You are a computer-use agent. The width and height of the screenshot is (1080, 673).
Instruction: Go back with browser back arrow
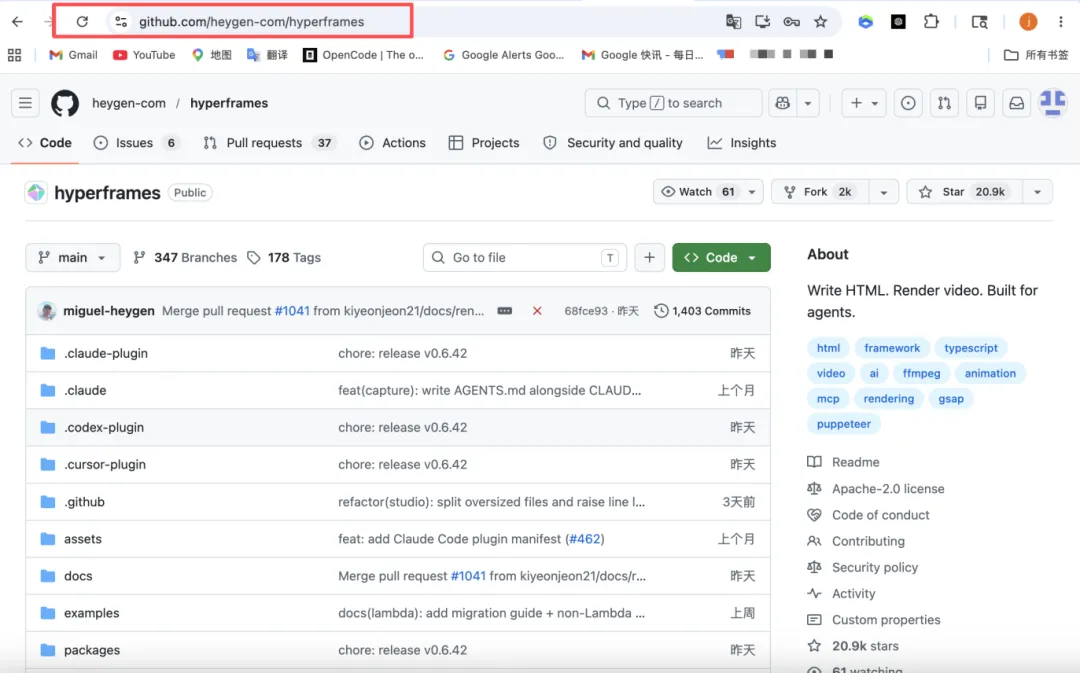(x=17, y=21)
